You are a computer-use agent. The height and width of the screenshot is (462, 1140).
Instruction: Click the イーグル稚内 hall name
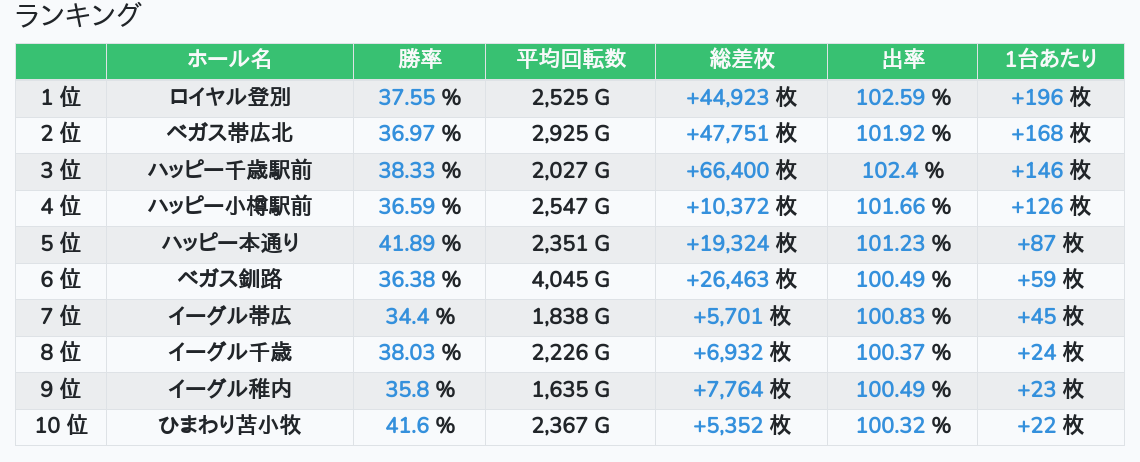[x=230, y=389]
